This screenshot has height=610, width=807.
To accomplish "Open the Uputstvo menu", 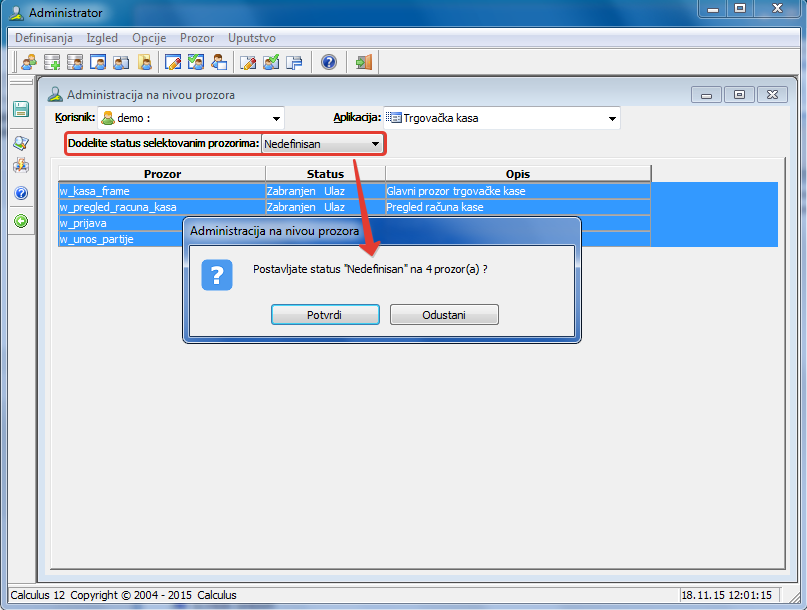I will (x=251, y=38).
